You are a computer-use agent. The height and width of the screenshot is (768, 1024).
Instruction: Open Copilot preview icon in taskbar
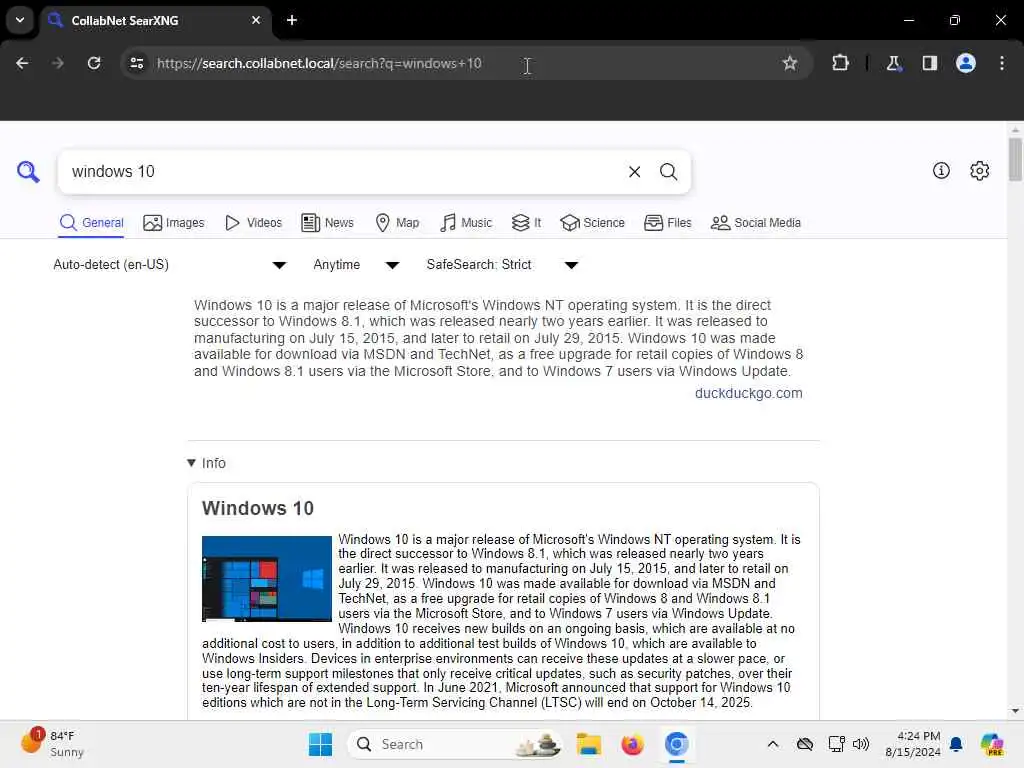point(992,744)
